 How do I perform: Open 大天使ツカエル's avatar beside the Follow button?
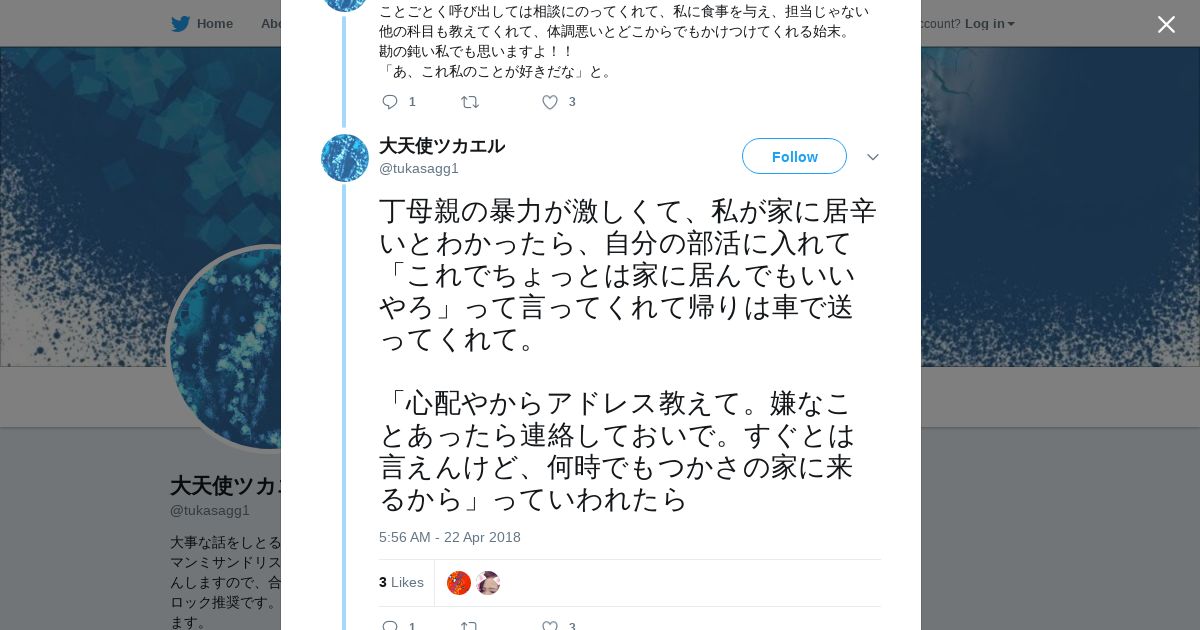[x=345, y=158]
